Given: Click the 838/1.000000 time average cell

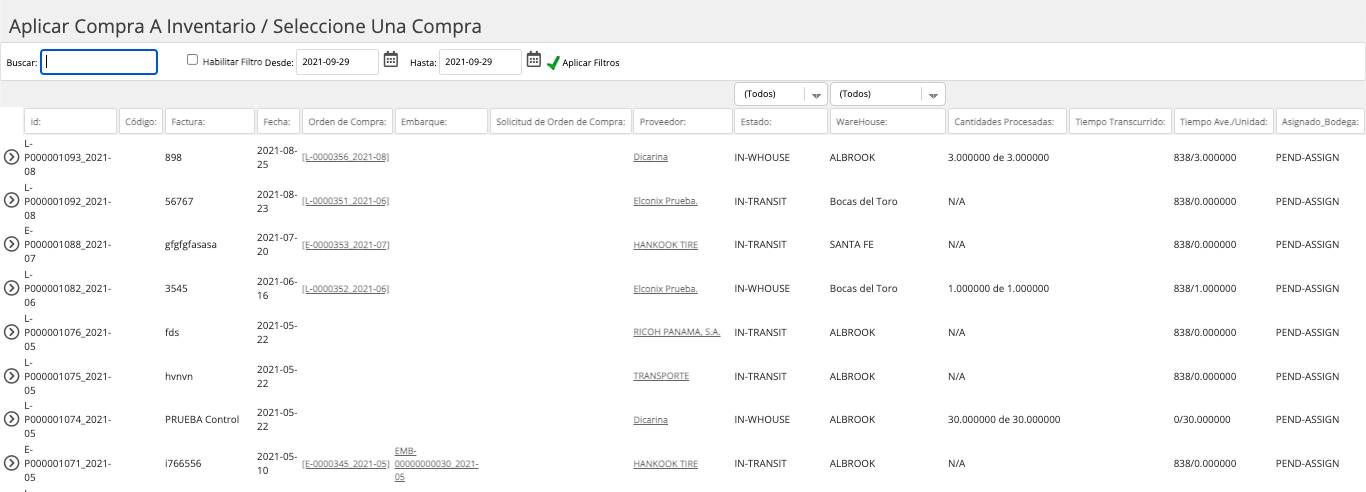Looking at the screenshot, I should 1205,288.
